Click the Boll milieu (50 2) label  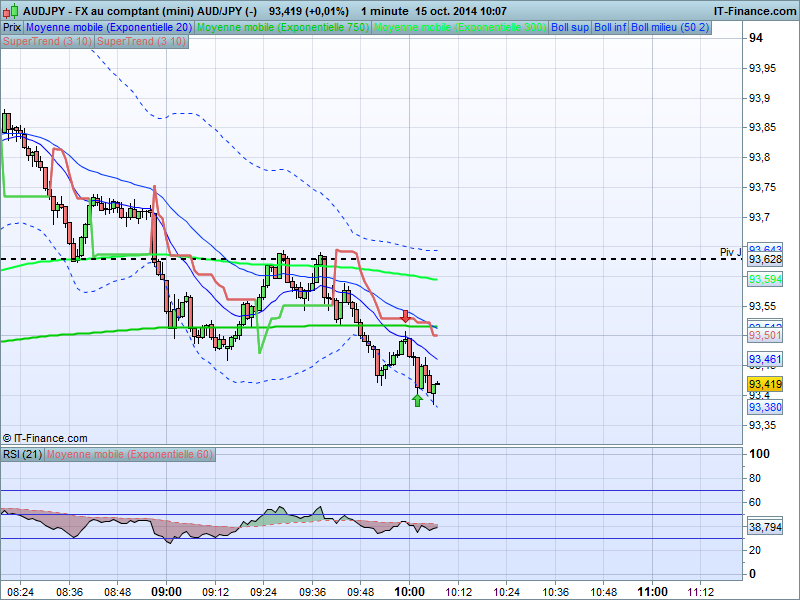pyautogui.click(x=670, y=28)
